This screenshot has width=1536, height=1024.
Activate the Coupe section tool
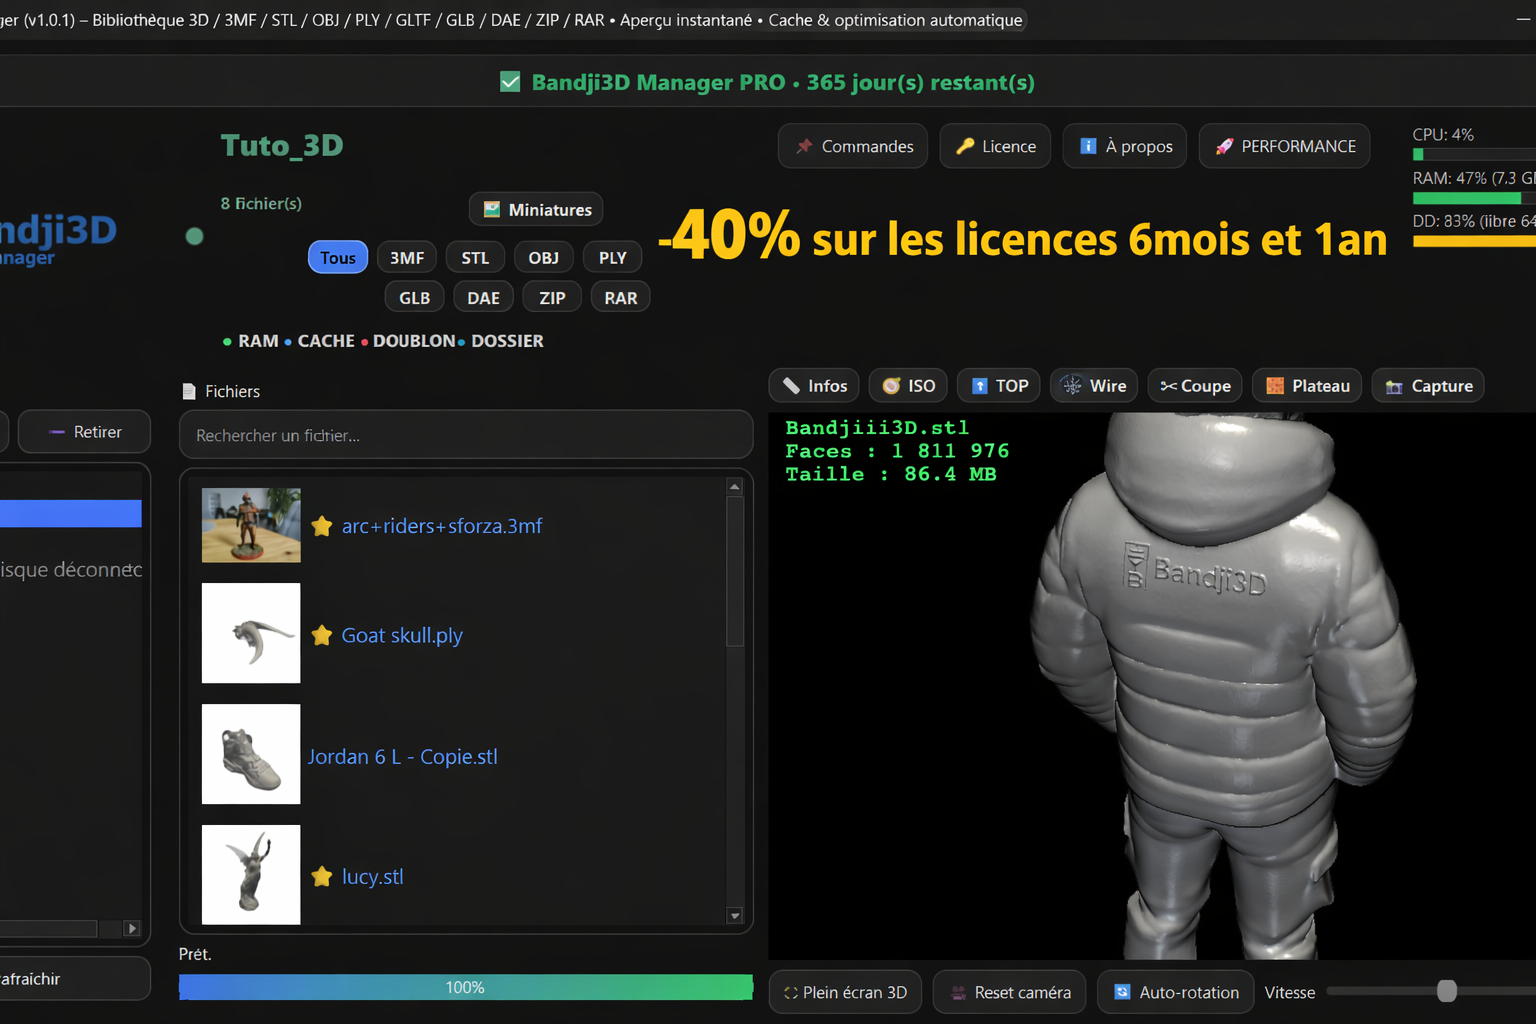1195,385
